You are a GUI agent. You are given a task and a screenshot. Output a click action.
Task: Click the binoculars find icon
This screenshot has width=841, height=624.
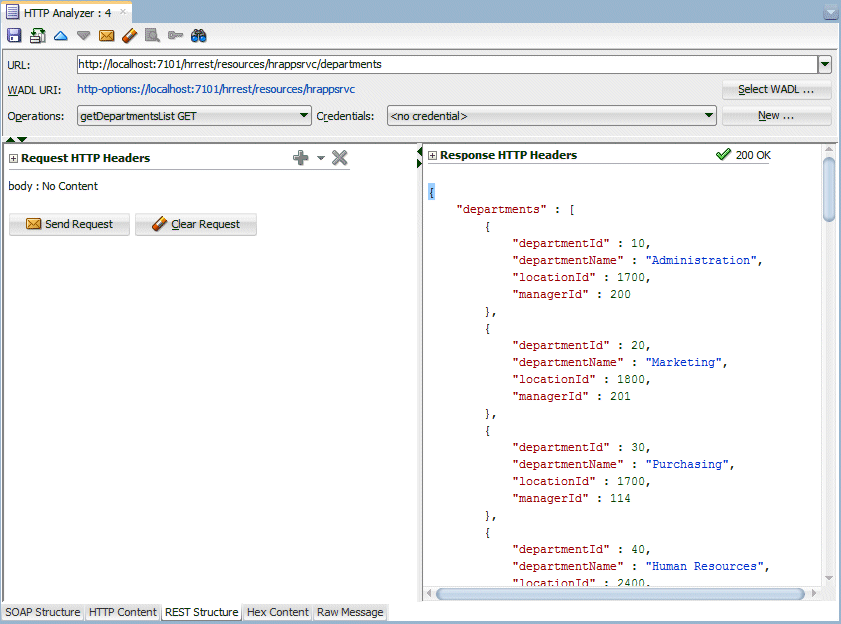pyautogui.click(x=198, y=36)
